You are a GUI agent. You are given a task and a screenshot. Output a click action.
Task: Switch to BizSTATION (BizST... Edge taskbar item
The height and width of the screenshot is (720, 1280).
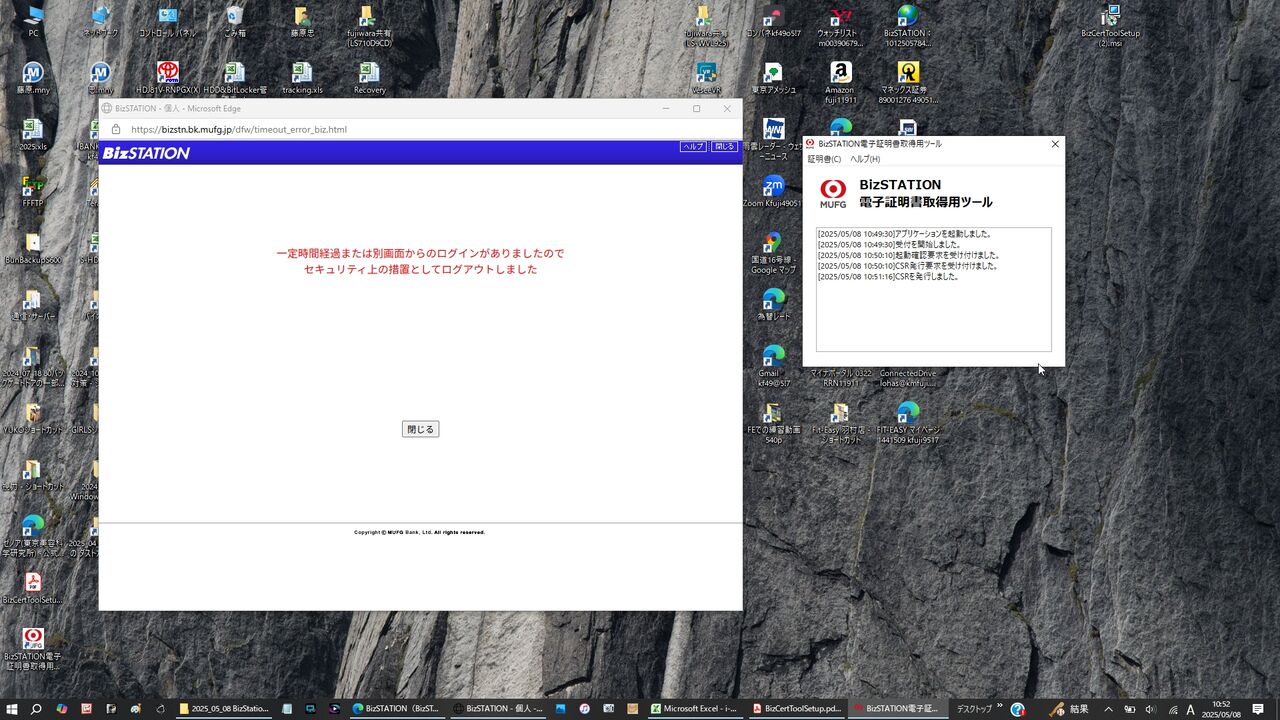coord(396,709)
